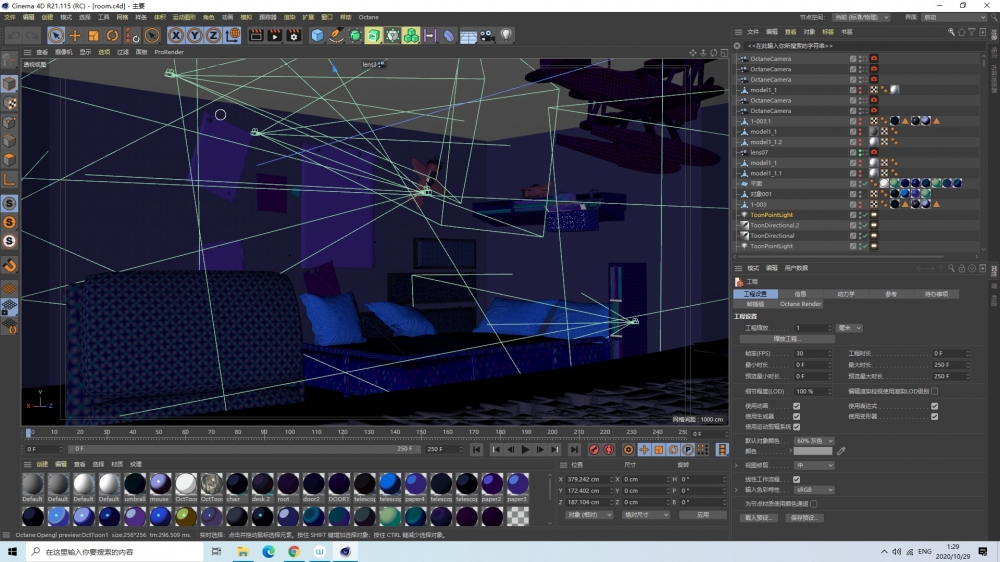1000x562 pixels.
Task: Enable 为节点材质使用颜色通道 checkbox
Action: click(813, 503)
